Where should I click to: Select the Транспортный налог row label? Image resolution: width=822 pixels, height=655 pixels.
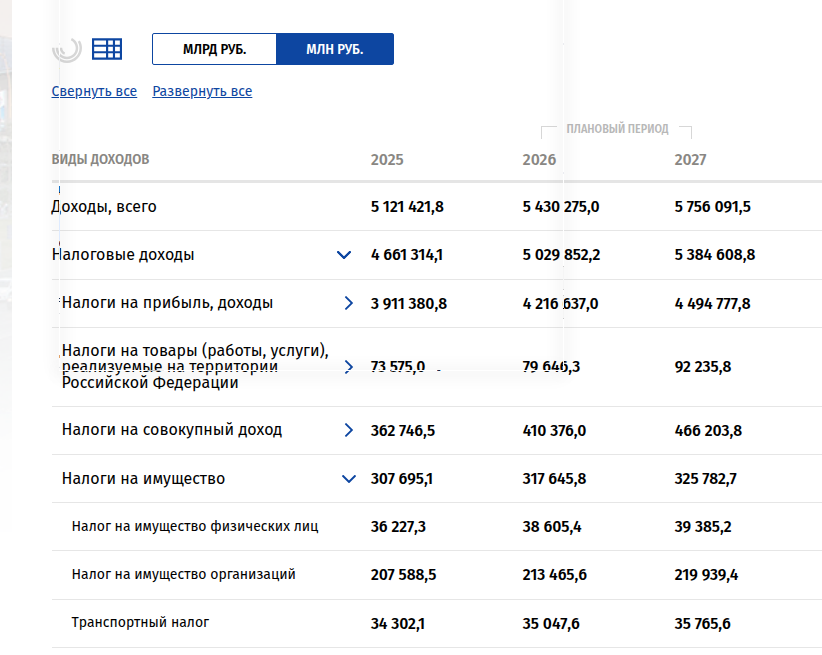[140, 623]
